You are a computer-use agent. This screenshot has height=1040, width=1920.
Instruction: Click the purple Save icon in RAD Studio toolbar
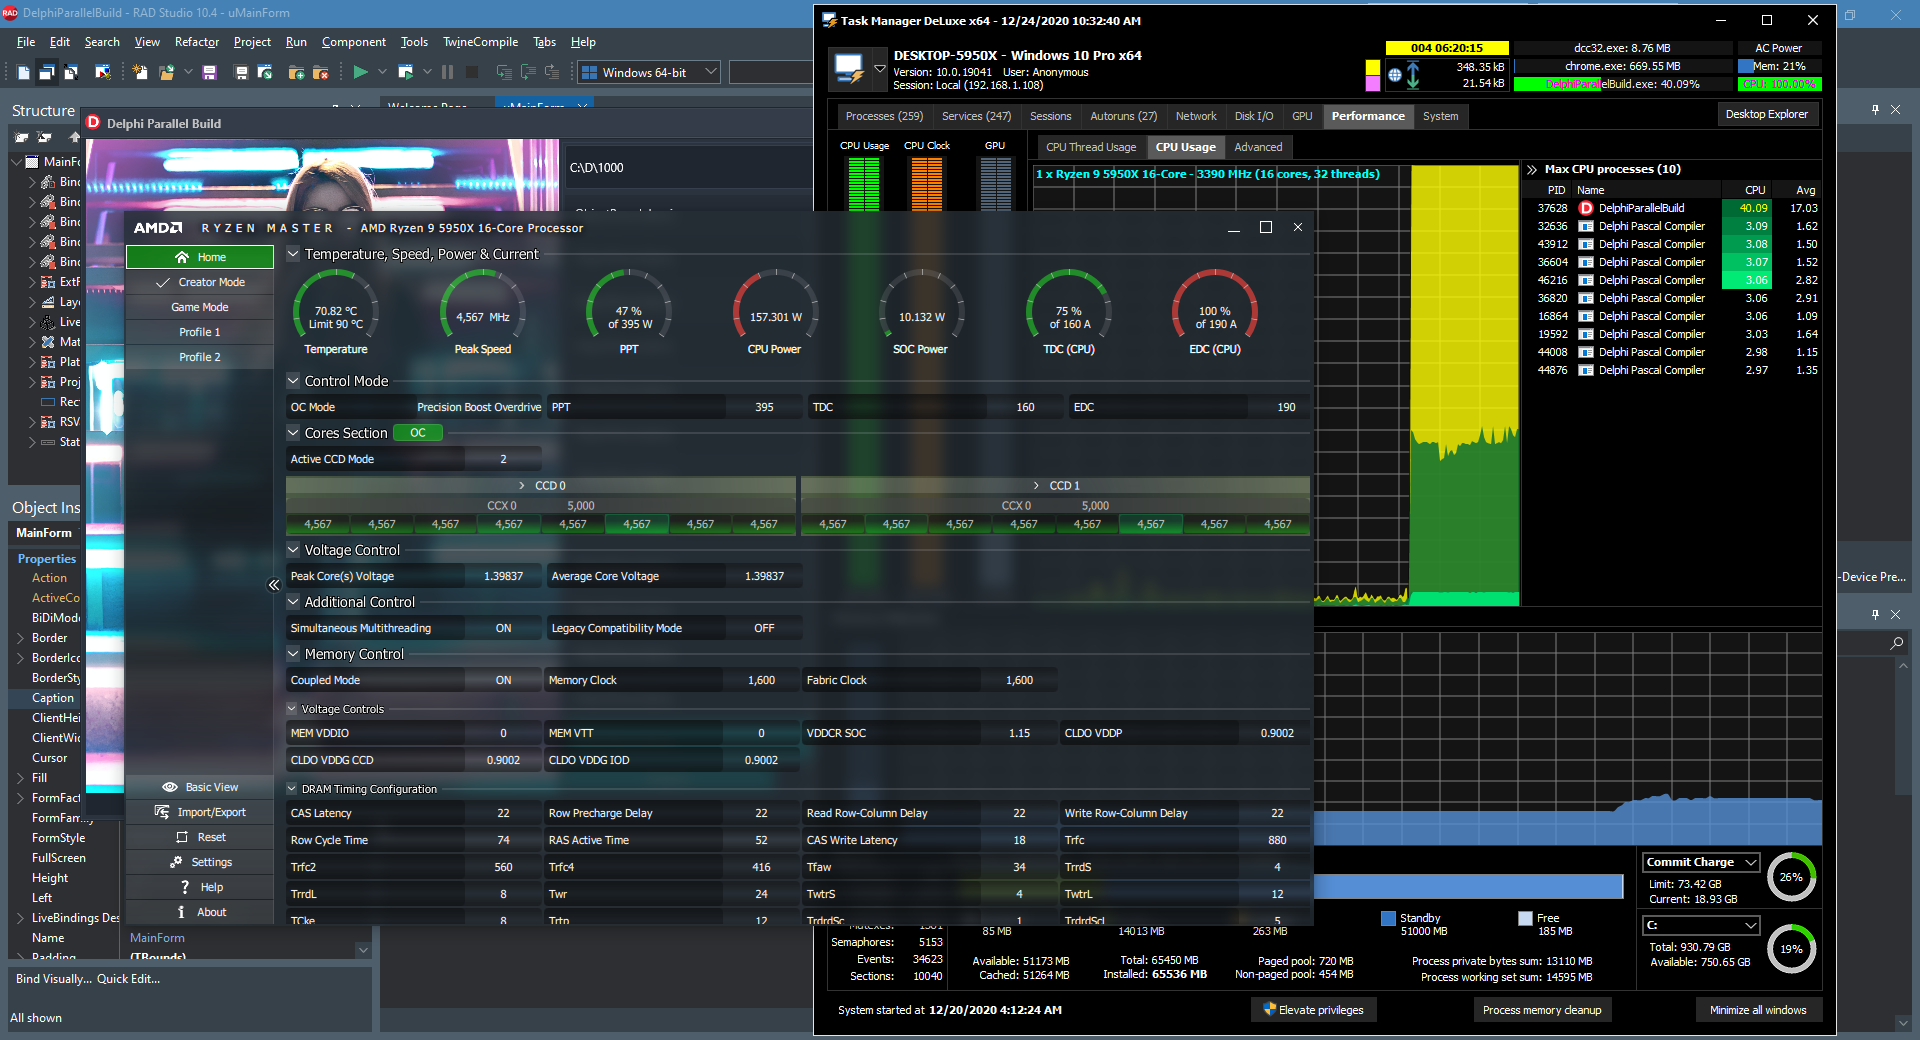click(x=209, y=72)
